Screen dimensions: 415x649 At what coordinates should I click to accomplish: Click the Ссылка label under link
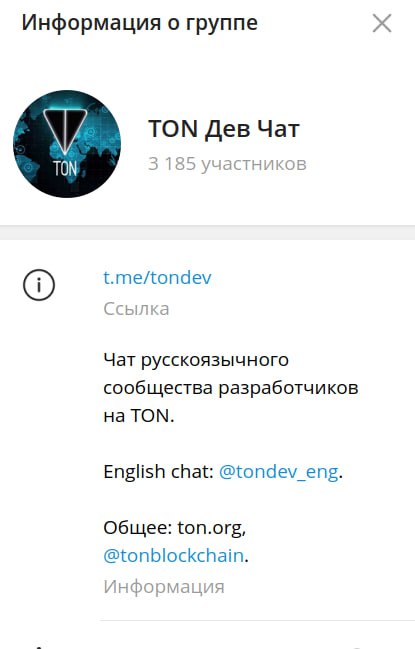click(x=136, y=309)
